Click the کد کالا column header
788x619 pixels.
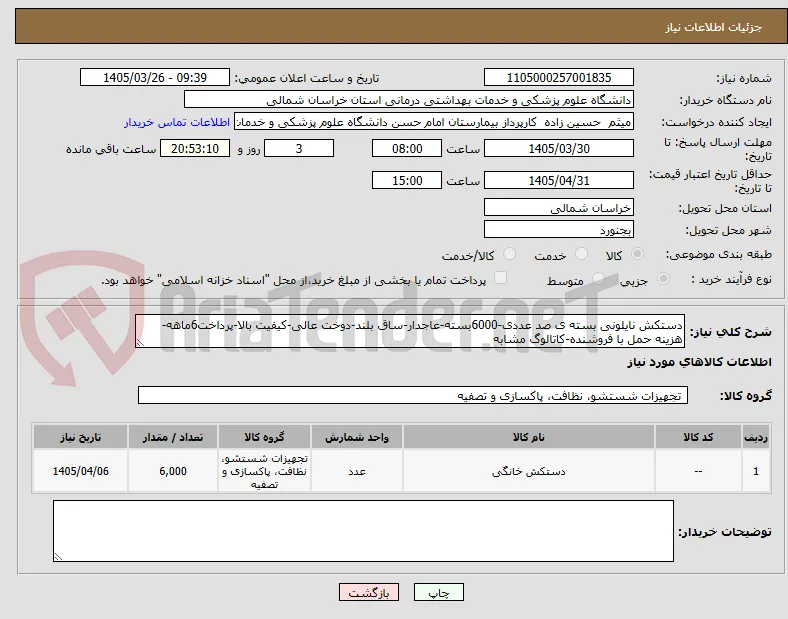698,437
